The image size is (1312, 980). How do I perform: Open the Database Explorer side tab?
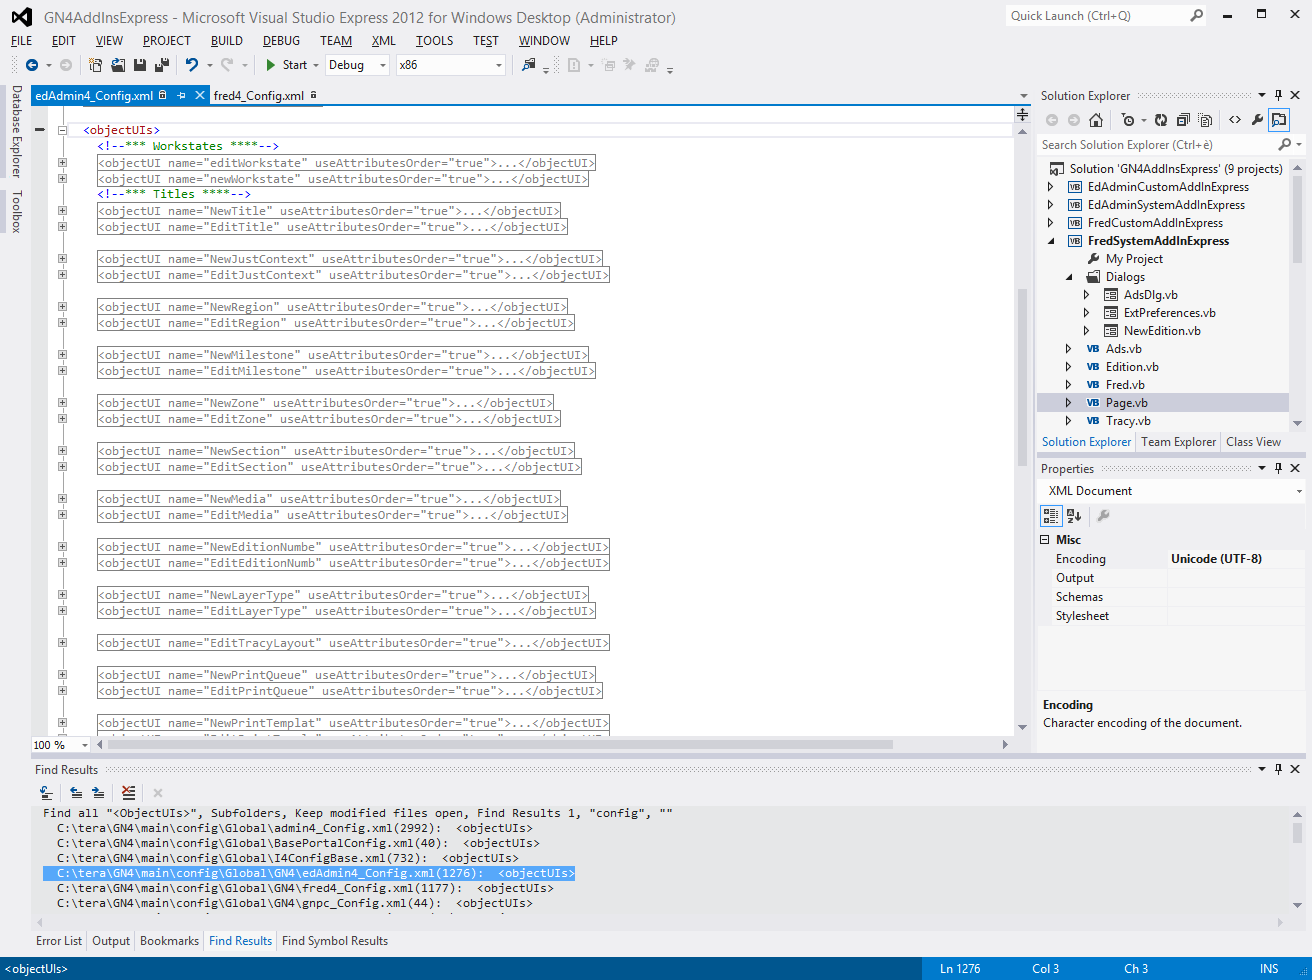pos(16,131)
